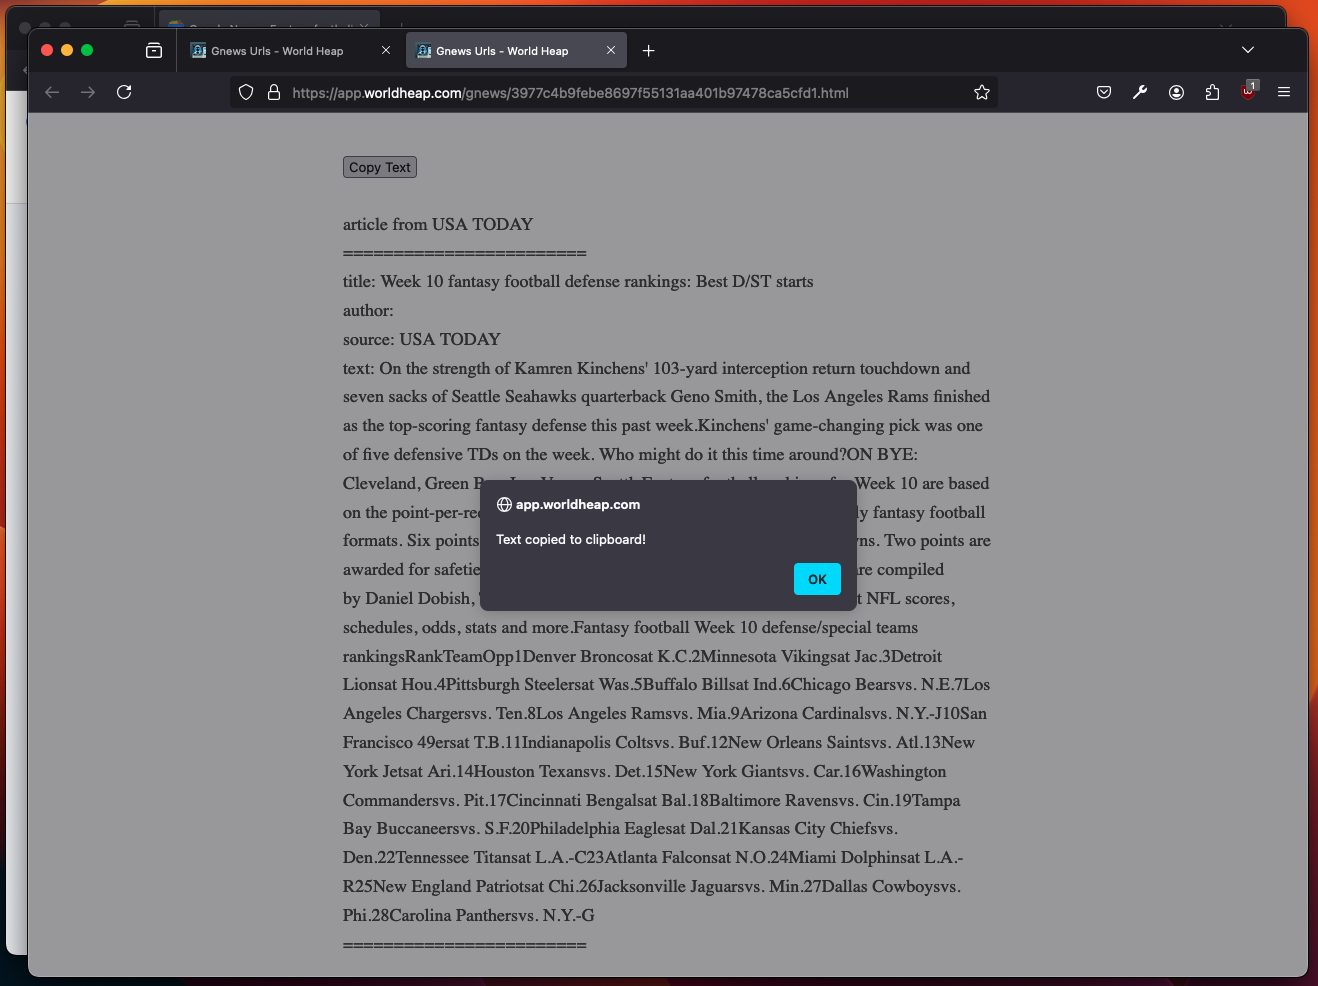1318x986 pixels.
Task: Open the uBlock Origin extension icon
Action: click(x=1248, y=91)
